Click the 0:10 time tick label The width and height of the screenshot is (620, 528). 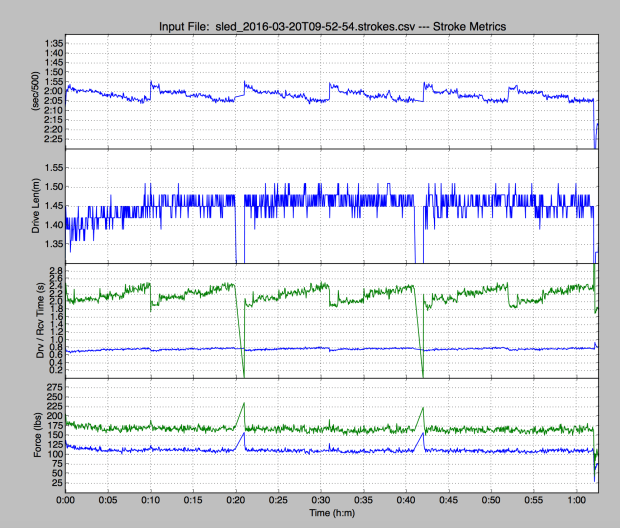(x=151, y=497)
